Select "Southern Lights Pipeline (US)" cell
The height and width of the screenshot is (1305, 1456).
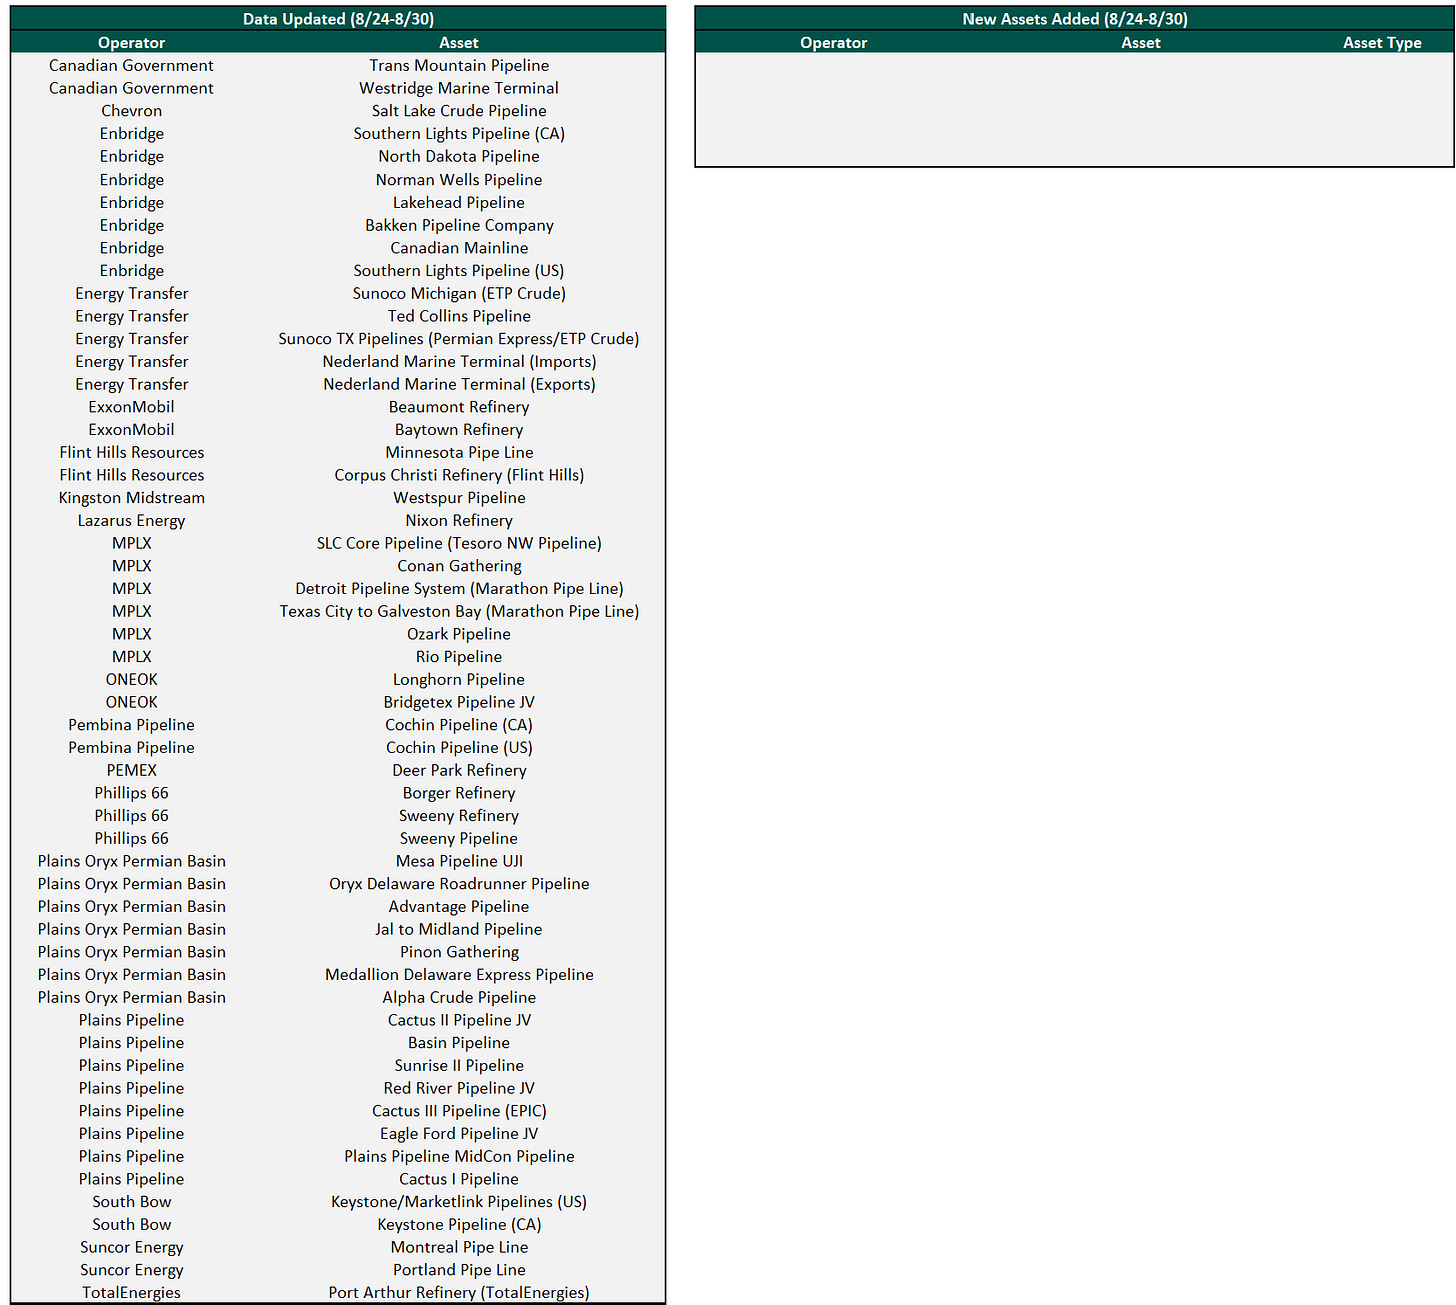[x=459, y=271]
